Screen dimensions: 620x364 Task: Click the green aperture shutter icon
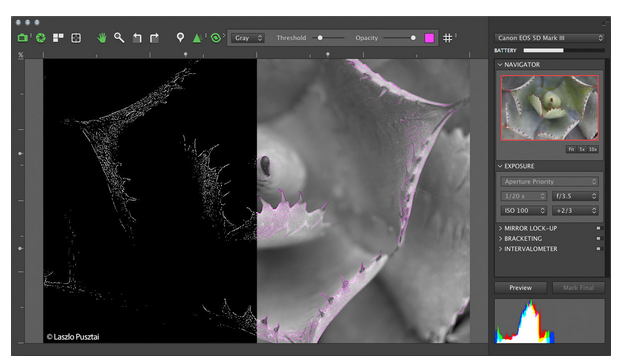(40, 38)
